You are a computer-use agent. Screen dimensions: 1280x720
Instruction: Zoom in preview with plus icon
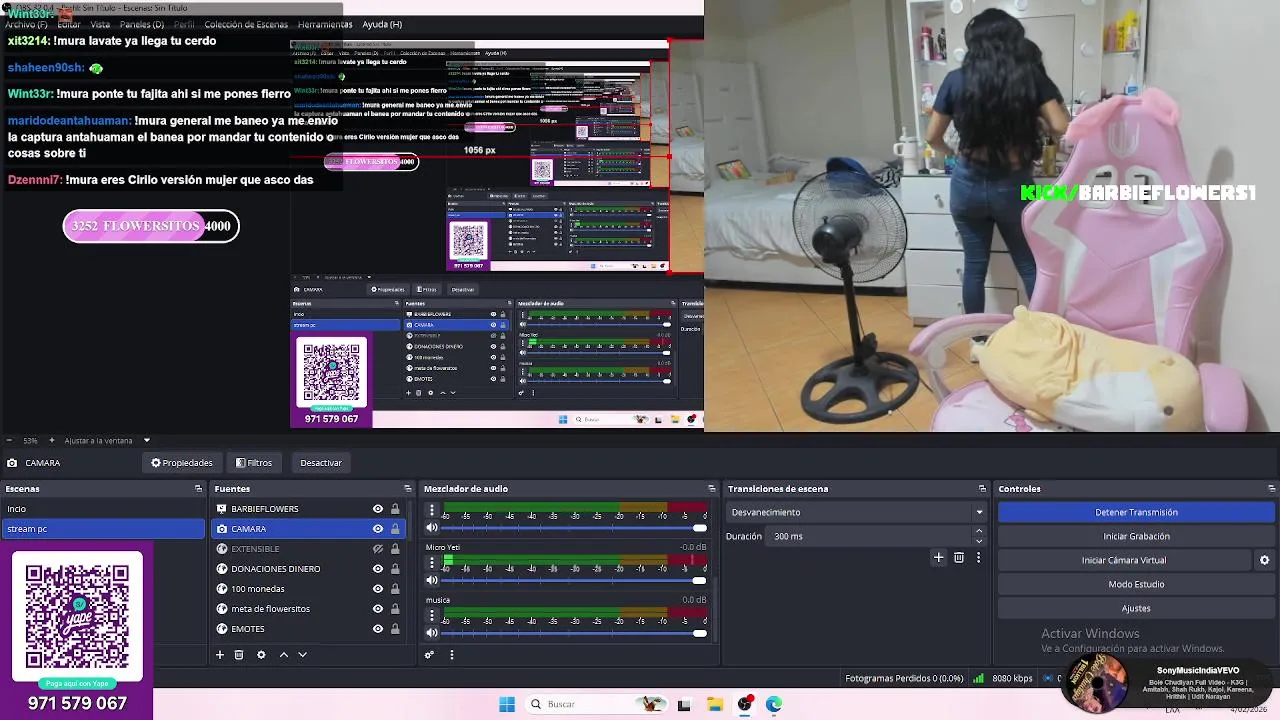tap(52, 440)
